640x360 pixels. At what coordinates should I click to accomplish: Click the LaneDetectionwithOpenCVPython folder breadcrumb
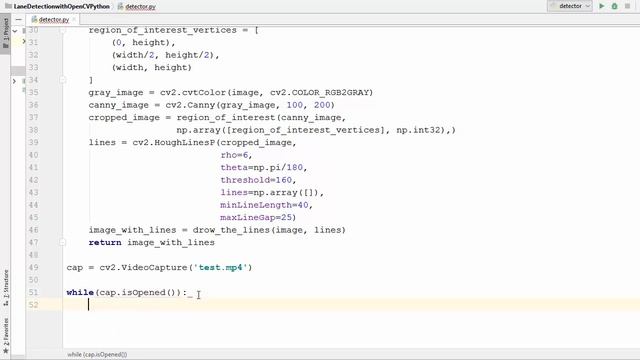[x=57, y=7]
